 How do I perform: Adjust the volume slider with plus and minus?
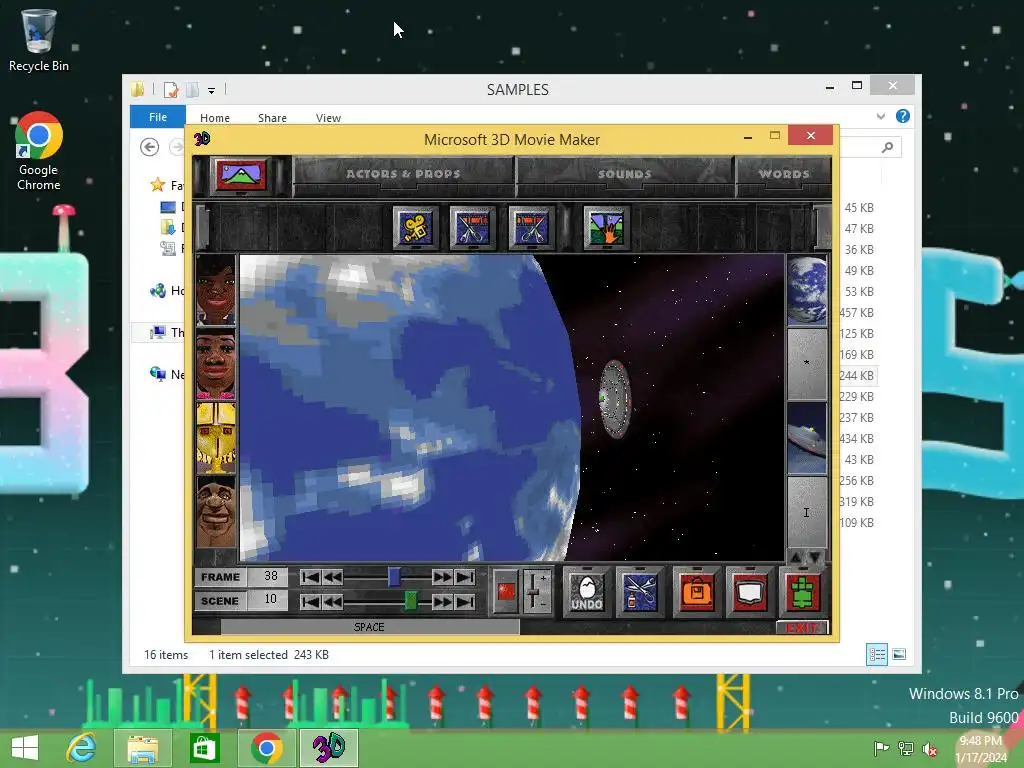tap(536, 591)
